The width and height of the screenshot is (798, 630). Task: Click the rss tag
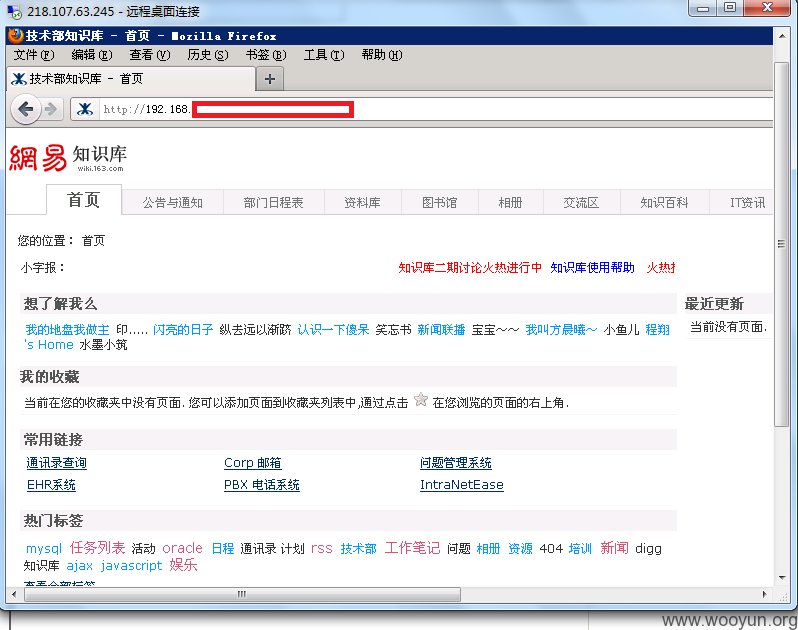322,549
